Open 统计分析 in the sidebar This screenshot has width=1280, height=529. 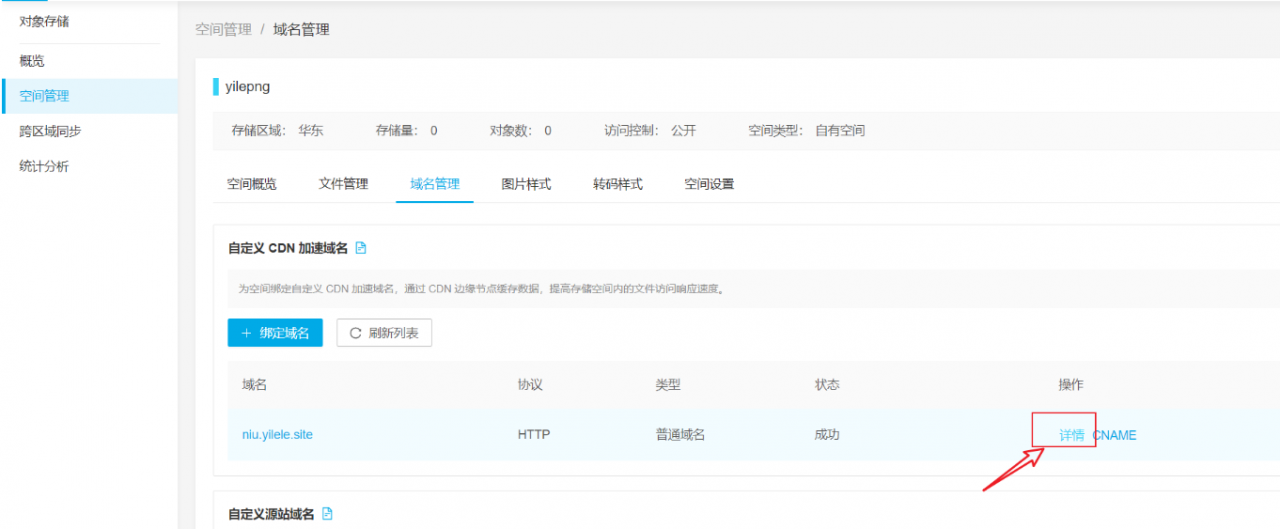(45, 166)
